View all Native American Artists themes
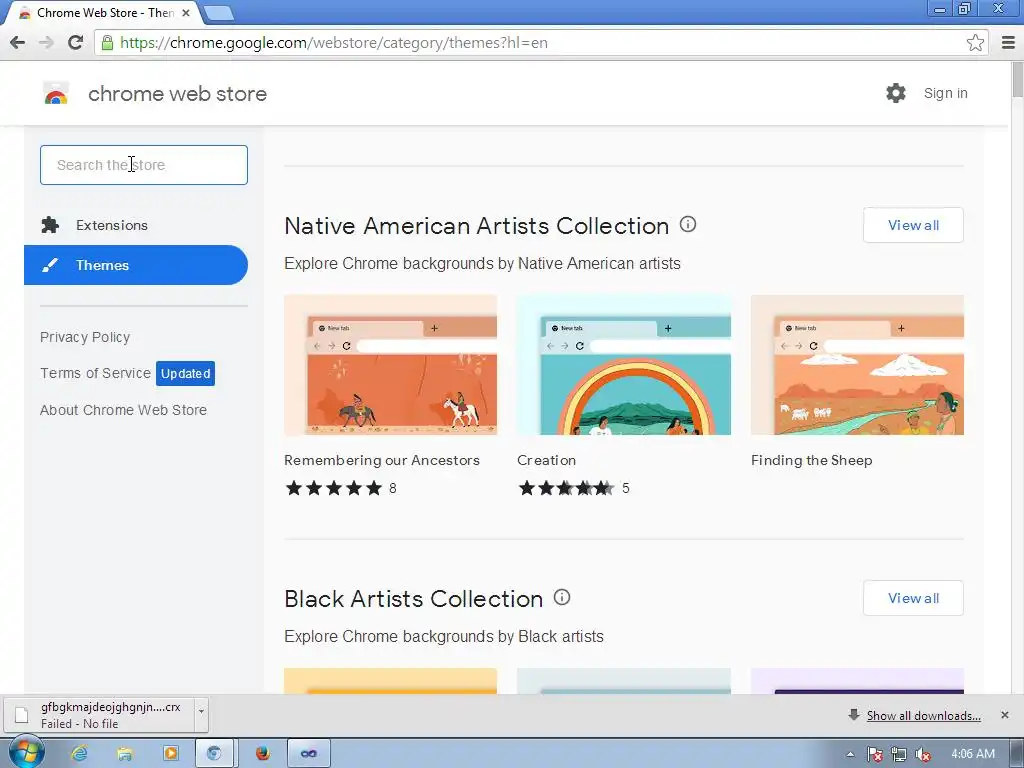This screenshot has width=1024, height=768. click(913, 225)
